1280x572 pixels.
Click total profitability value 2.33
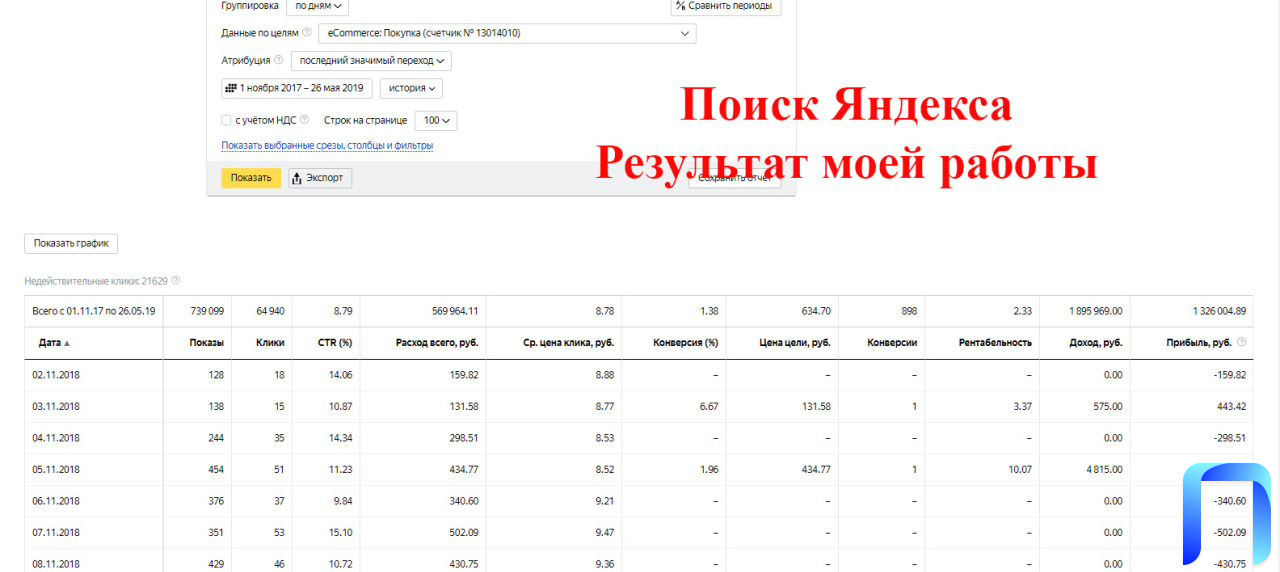click(1022, 311)
